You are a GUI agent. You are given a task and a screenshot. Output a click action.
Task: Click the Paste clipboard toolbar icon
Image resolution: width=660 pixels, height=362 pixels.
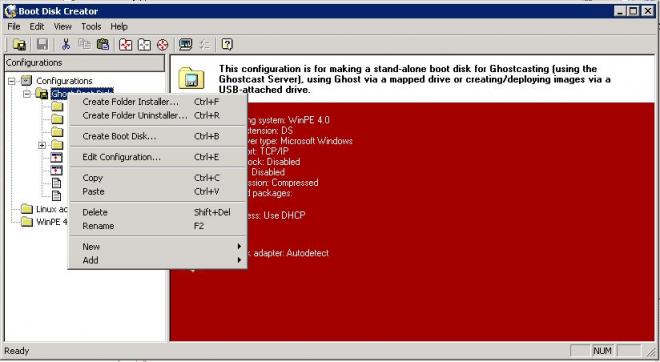pos(103,44)
